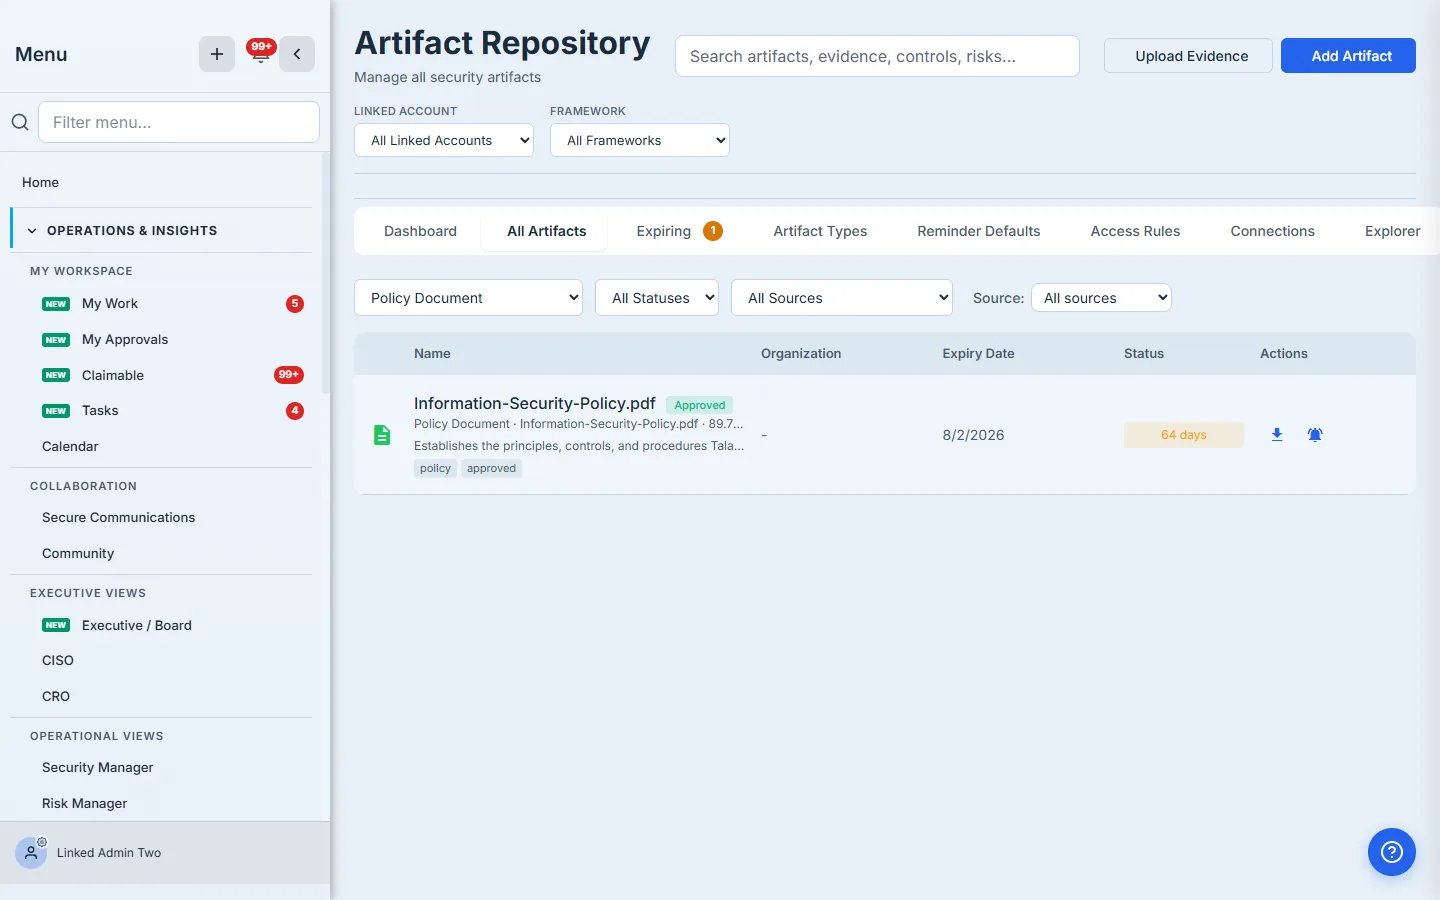Open the All Statuses dropdown

[657, 298]
